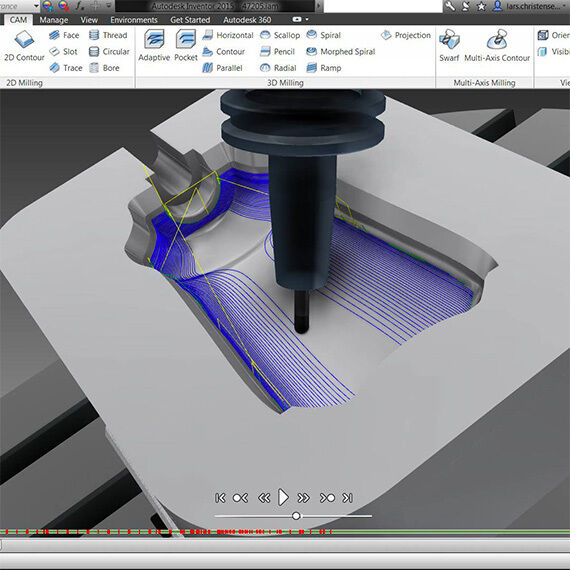Jump to the simulation start
The width and height of the screenshot is (570, 570).
point(220,498)
